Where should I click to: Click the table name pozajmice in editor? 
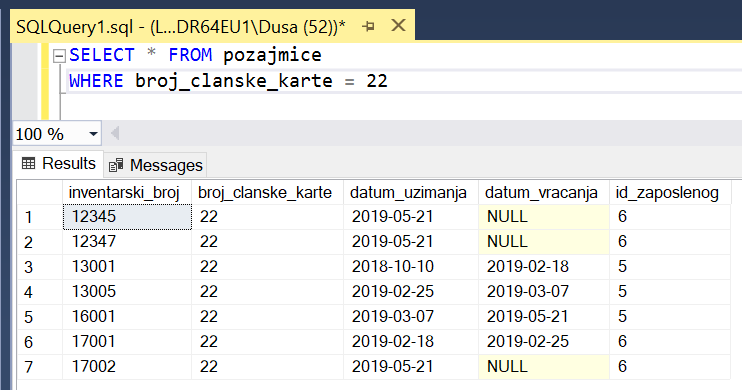tap(272, 55)
